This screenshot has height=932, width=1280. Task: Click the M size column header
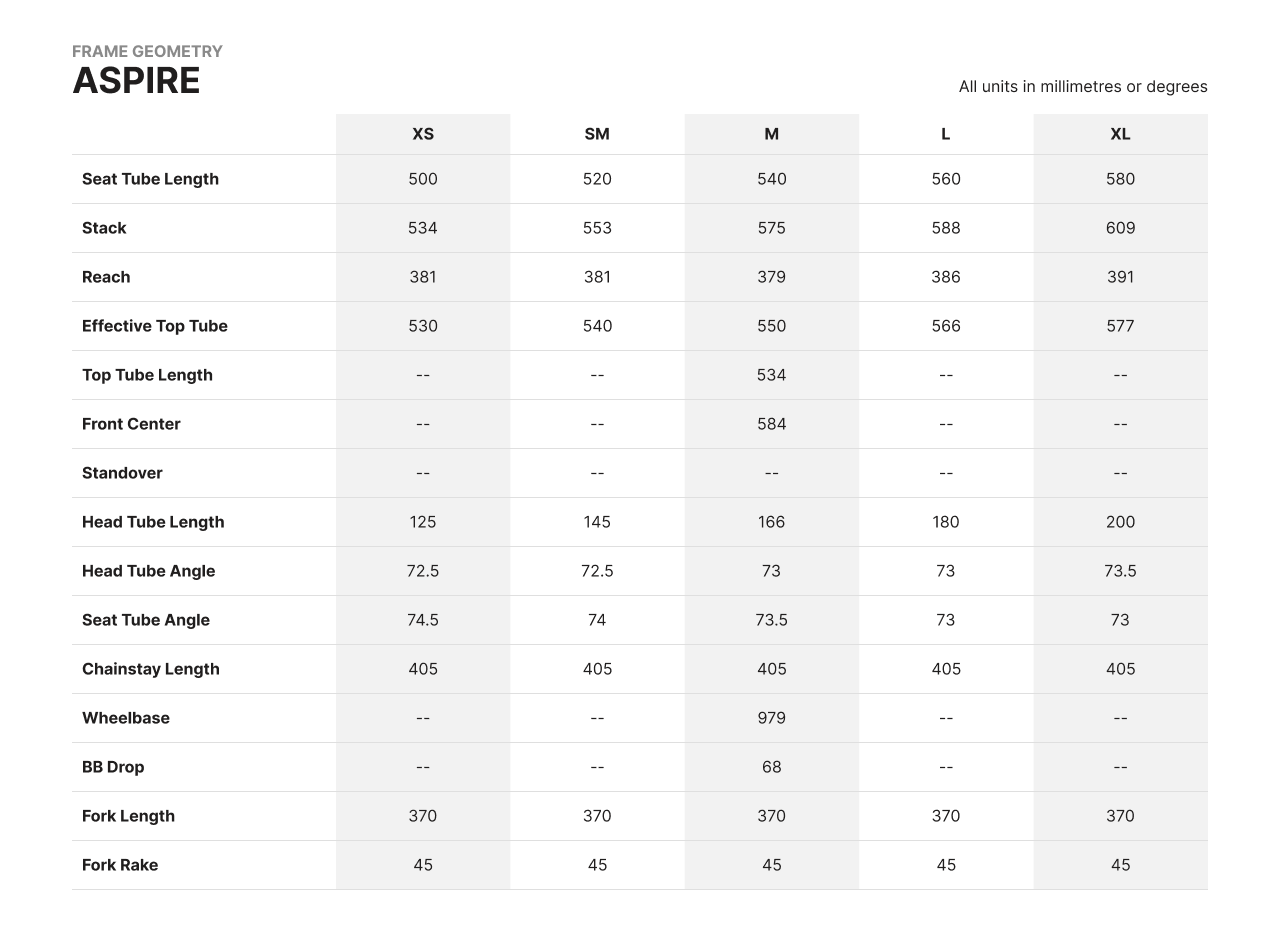point(771,134)
